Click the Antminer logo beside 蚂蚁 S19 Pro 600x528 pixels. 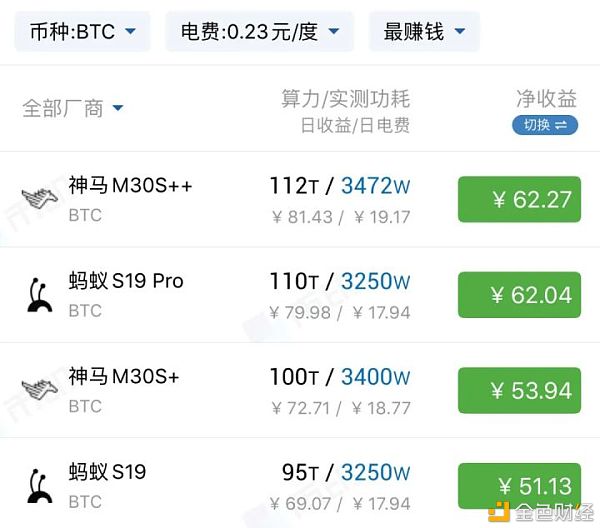point(39,295)
